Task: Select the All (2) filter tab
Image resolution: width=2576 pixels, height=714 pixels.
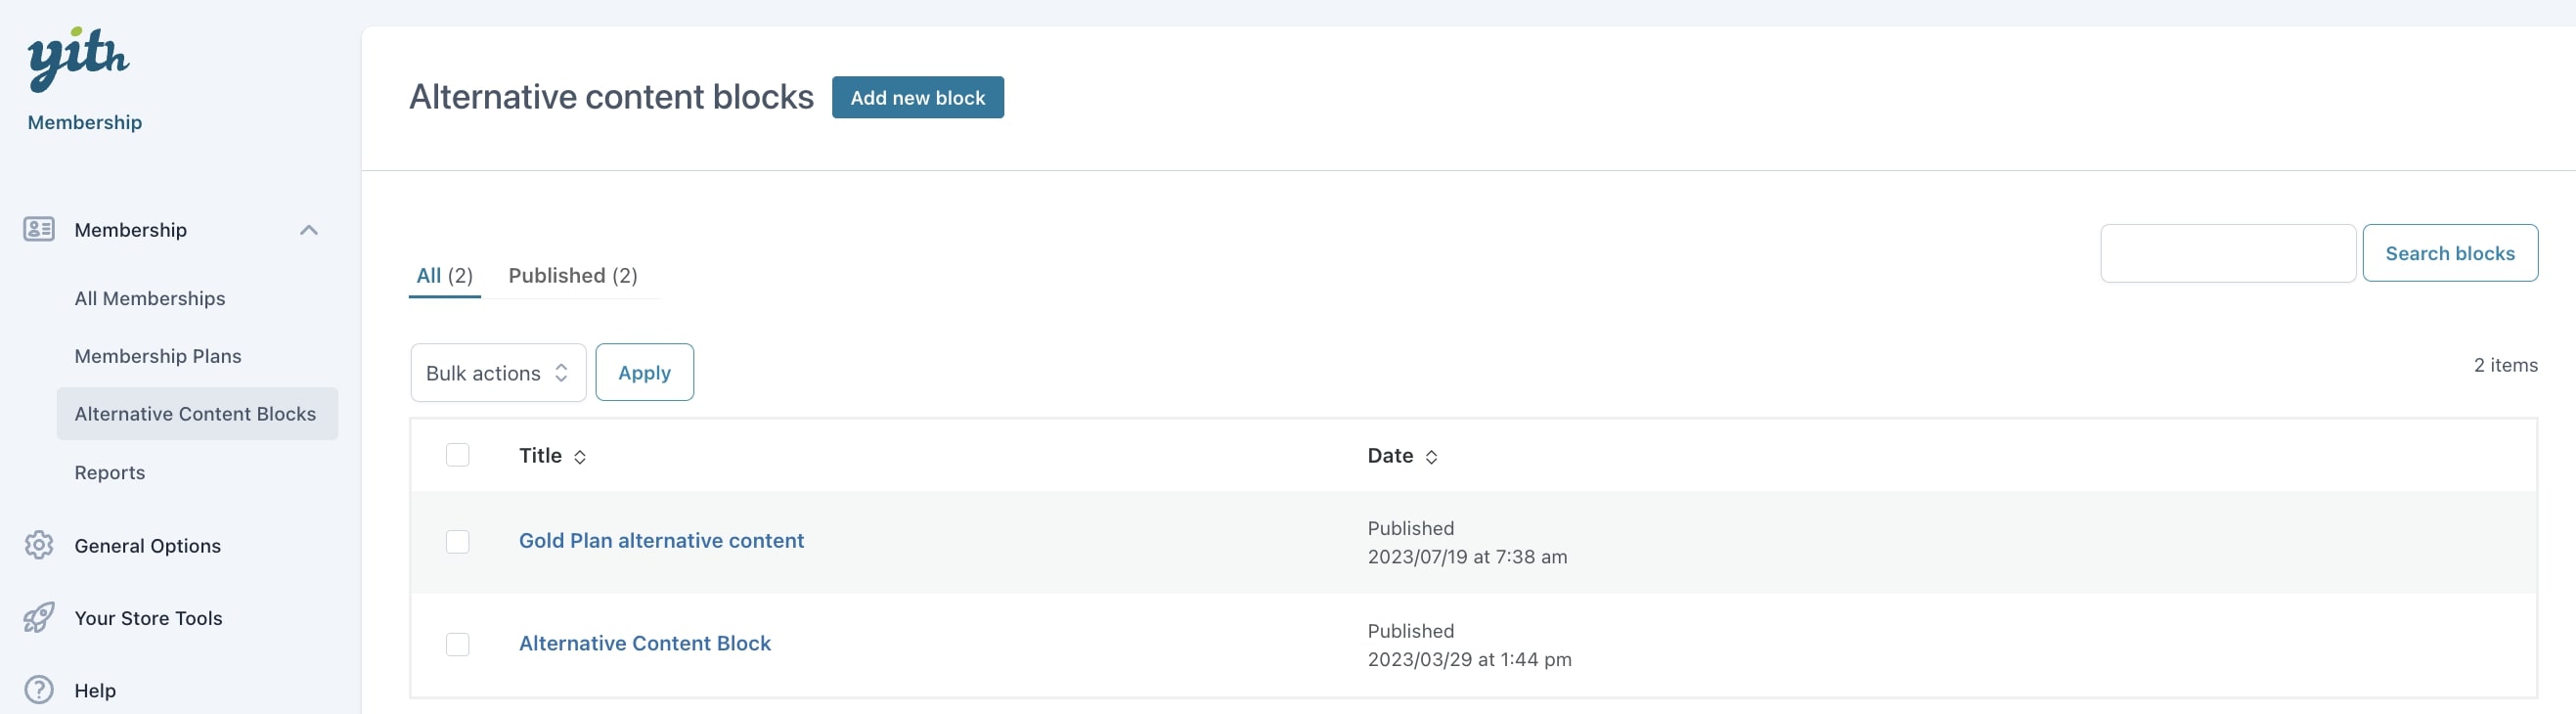Action: pos(444,276)
